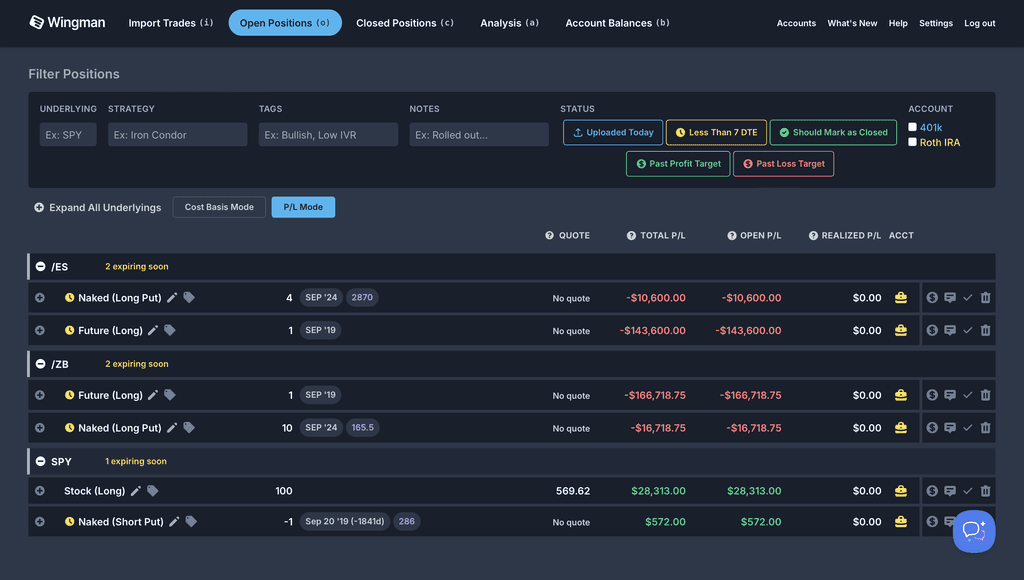
Task: Click the Underlying filter input field
Action: [67, 133]
